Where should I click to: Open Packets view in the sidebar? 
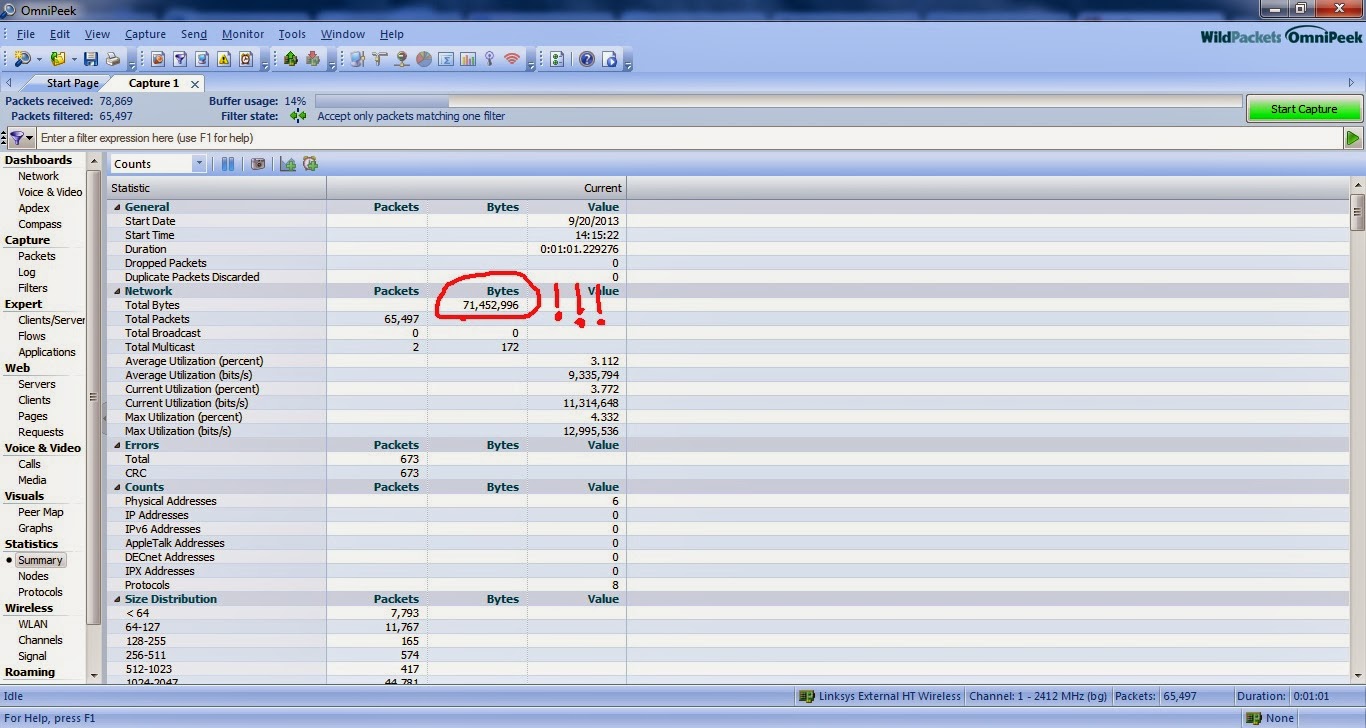pos(37,256)
